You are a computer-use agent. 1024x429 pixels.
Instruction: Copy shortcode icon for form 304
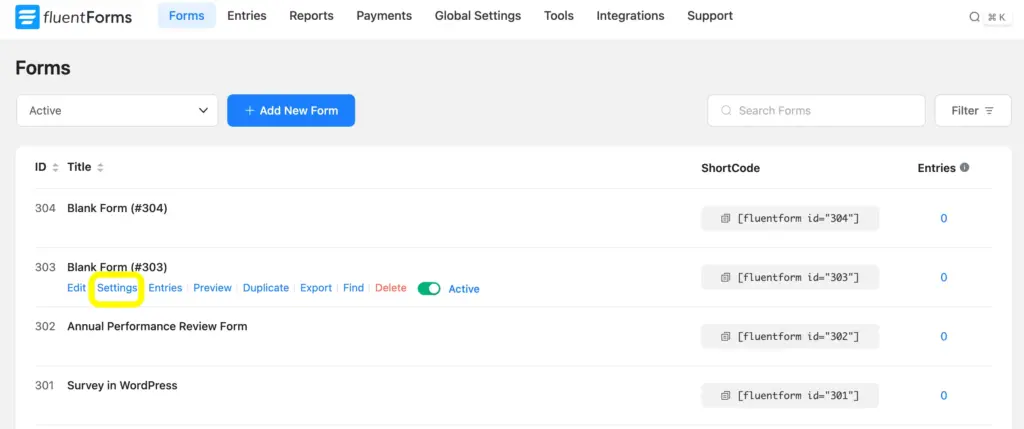[x=725, y=219]
